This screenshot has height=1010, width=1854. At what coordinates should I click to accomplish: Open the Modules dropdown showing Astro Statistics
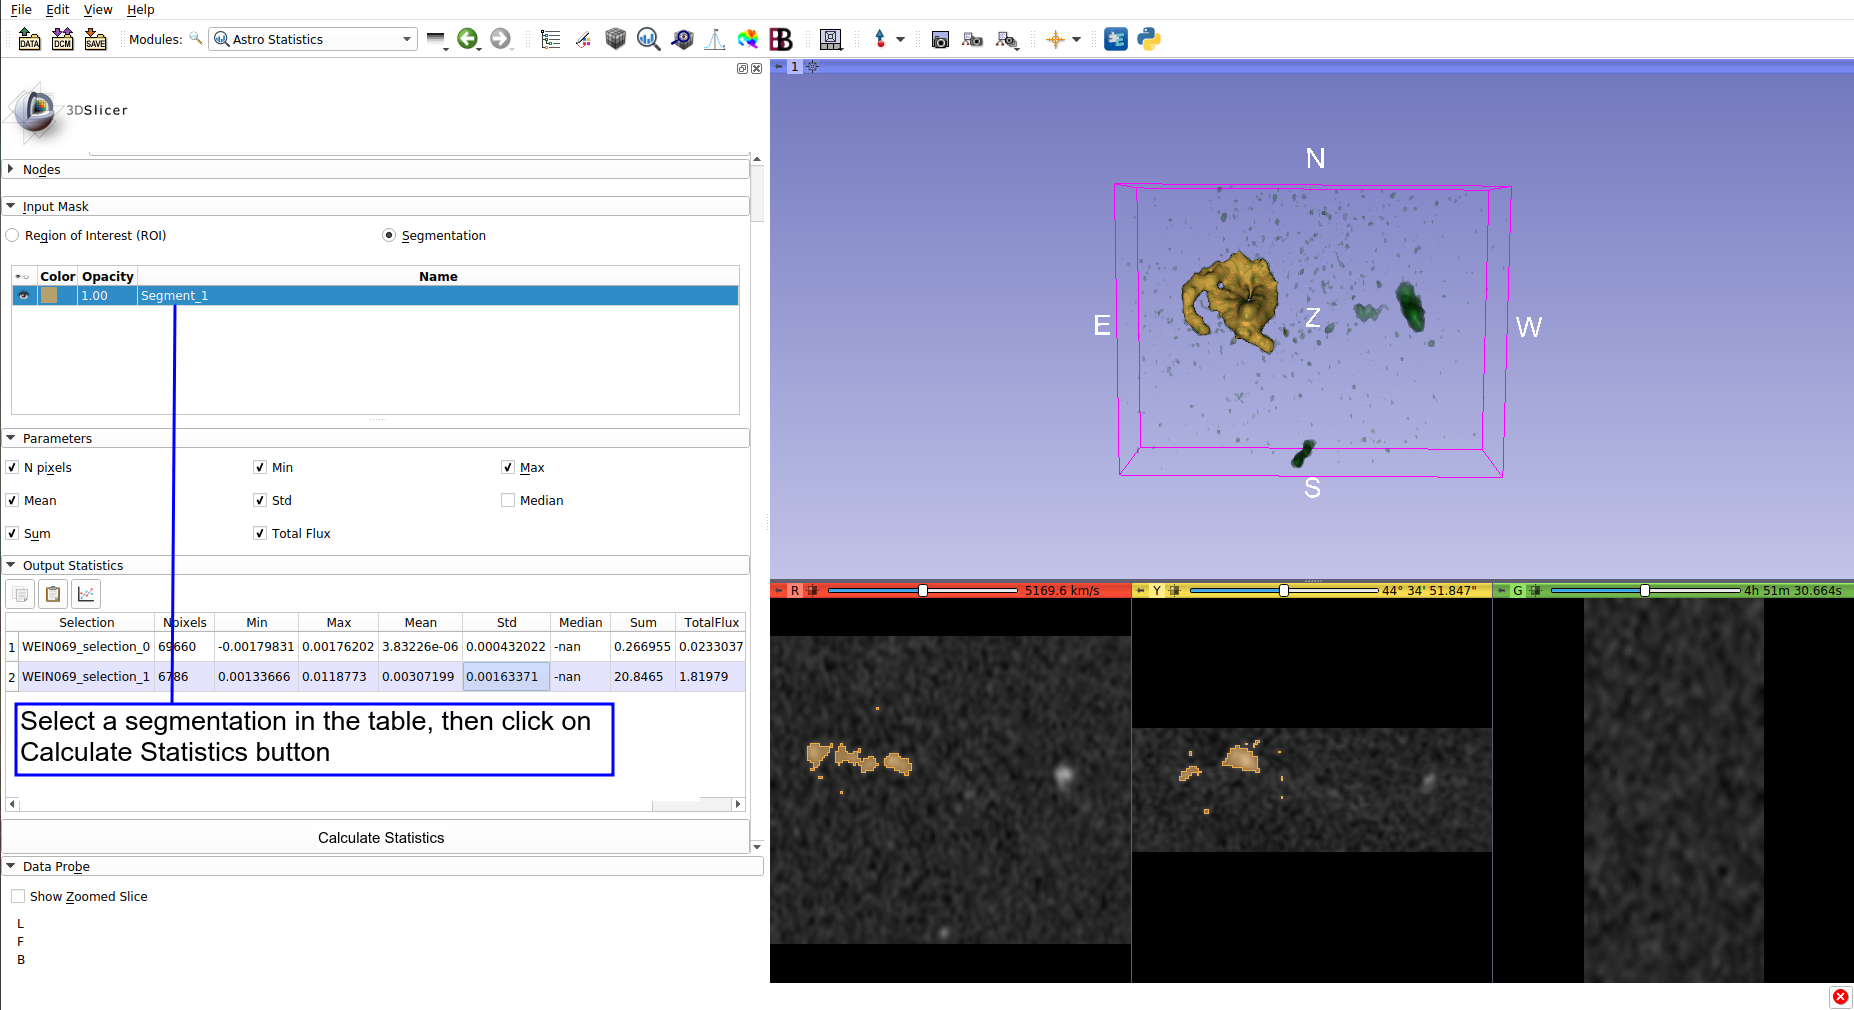coord(312,40)
